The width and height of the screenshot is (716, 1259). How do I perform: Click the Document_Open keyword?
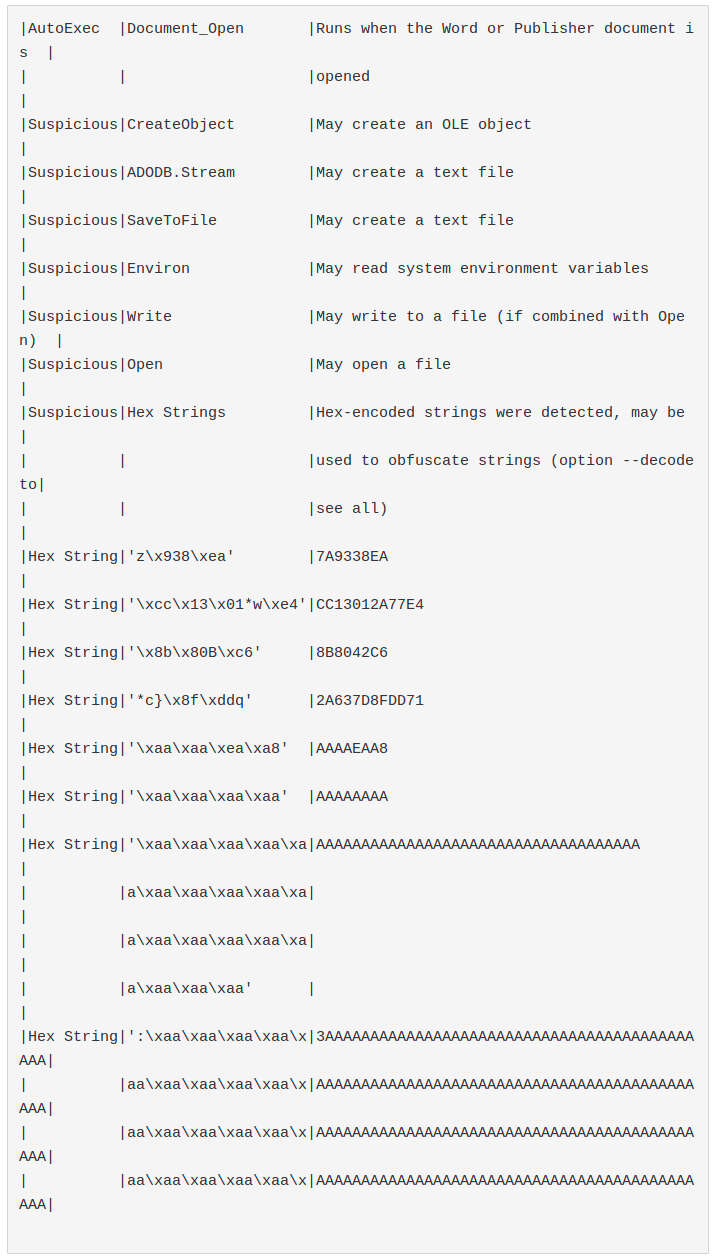[x=185, y=29]
